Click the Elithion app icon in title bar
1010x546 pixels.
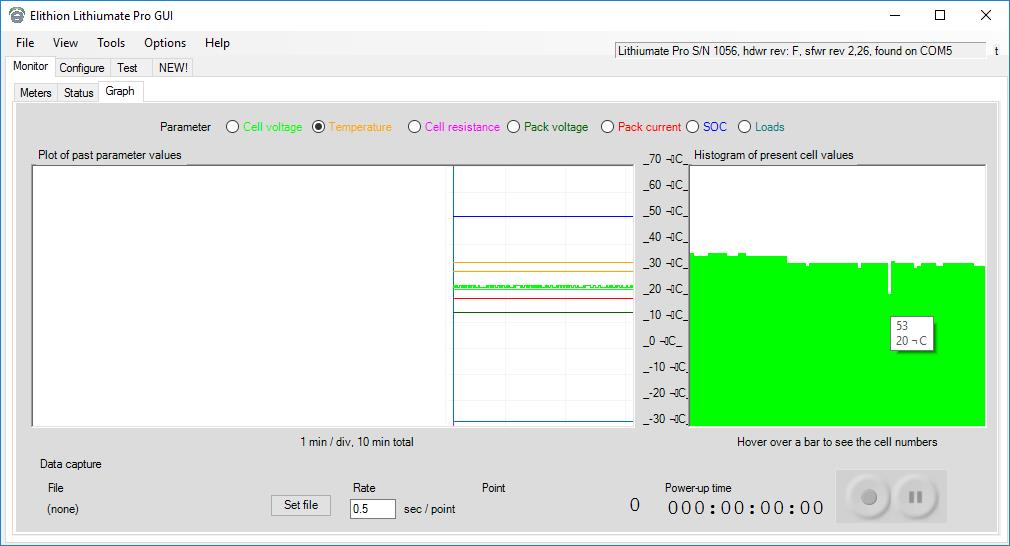pos(17,15)
